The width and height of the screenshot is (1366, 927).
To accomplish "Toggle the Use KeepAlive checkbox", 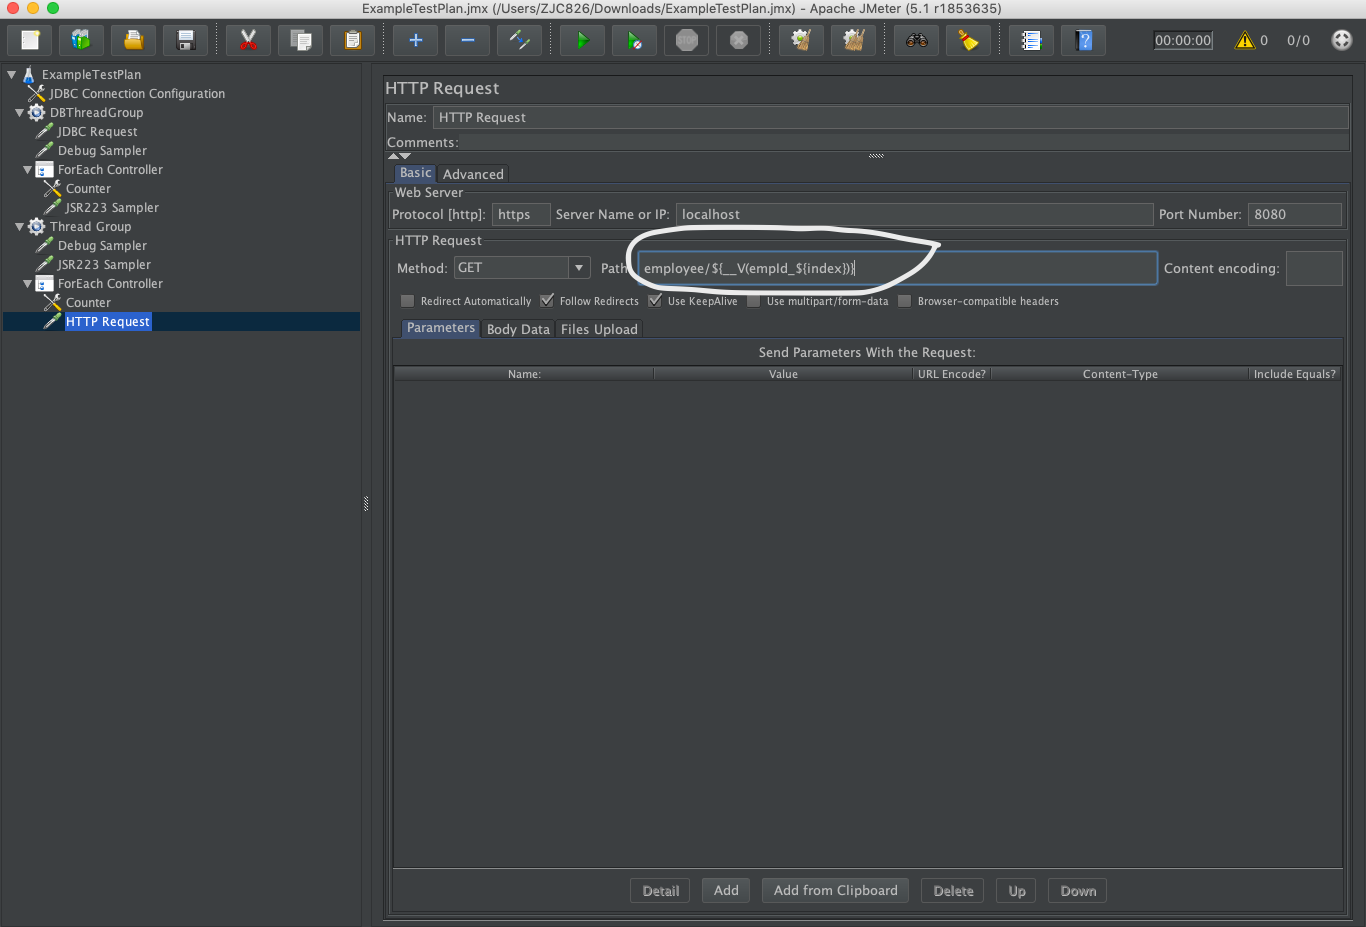I will 655,301.
